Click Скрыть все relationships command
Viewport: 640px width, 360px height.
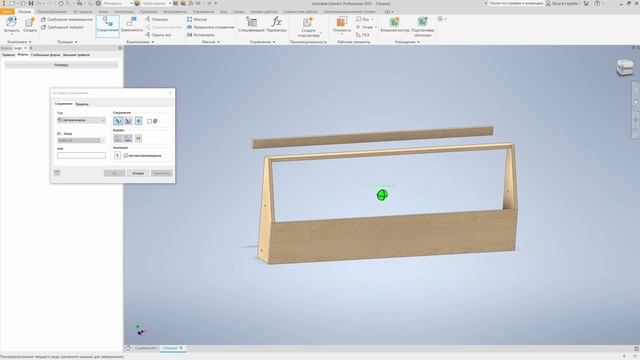point(158,35)
